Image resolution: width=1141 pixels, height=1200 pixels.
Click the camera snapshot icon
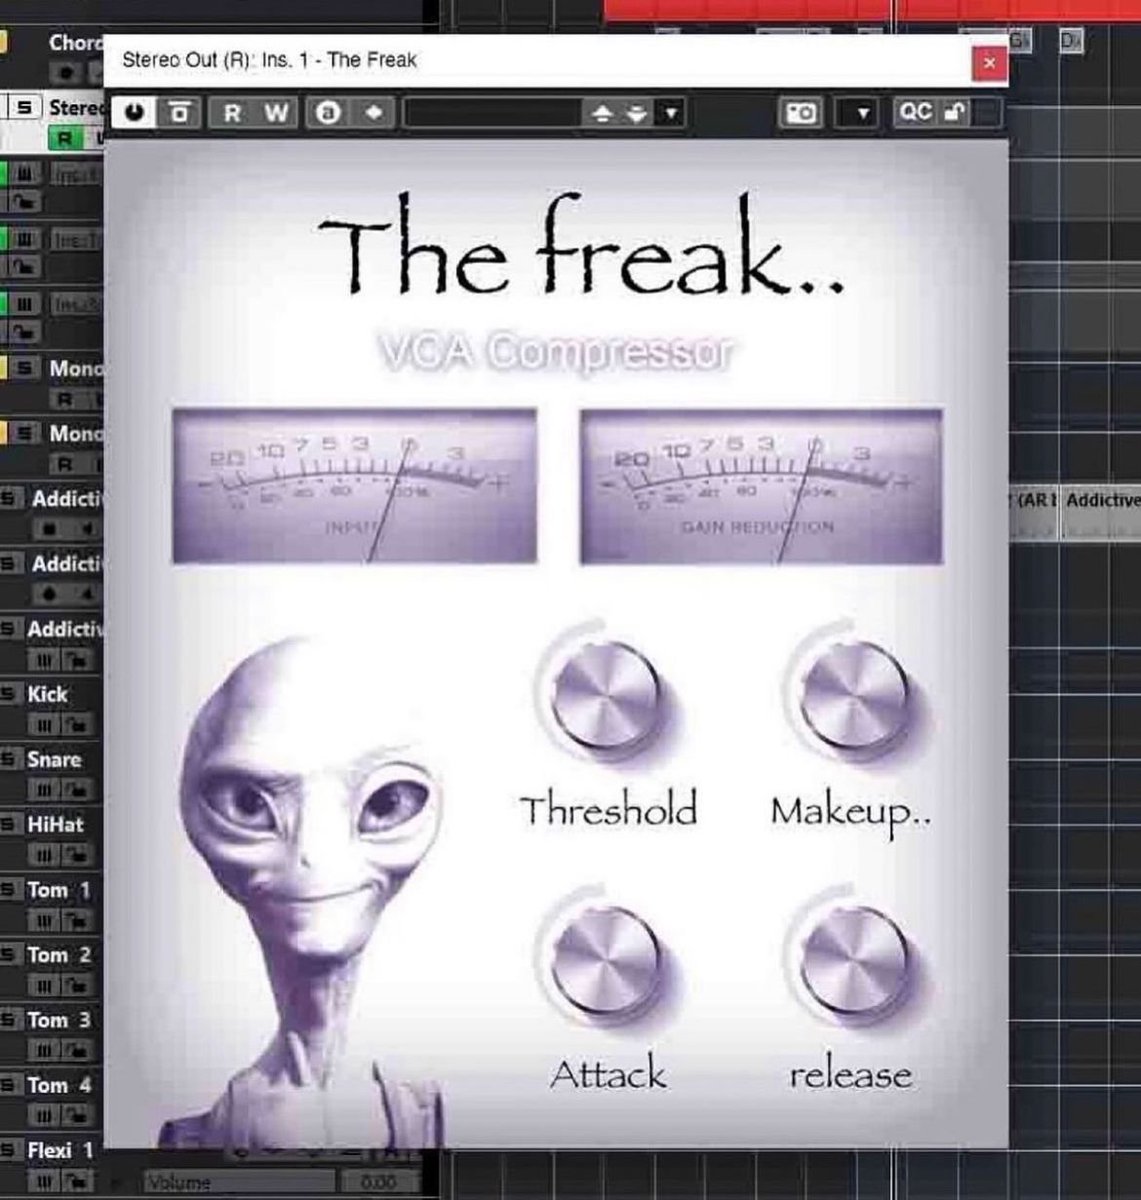(x=801, y=113)
